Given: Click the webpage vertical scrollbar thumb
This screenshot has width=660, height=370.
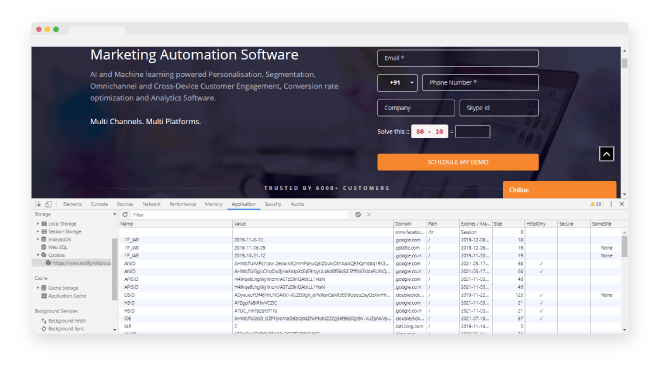Looking at the screenshot, I should coord(625,63).
